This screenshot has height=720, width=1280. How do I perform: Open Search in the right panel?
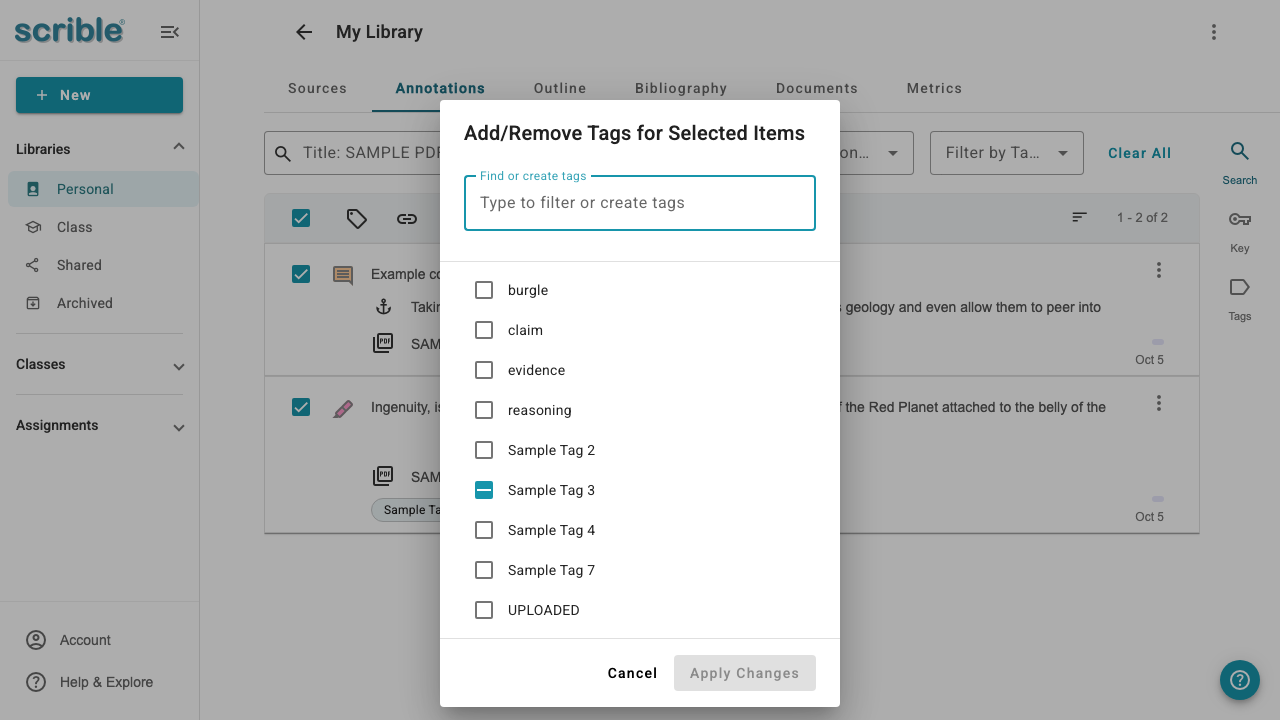[x=1239, y=163]
